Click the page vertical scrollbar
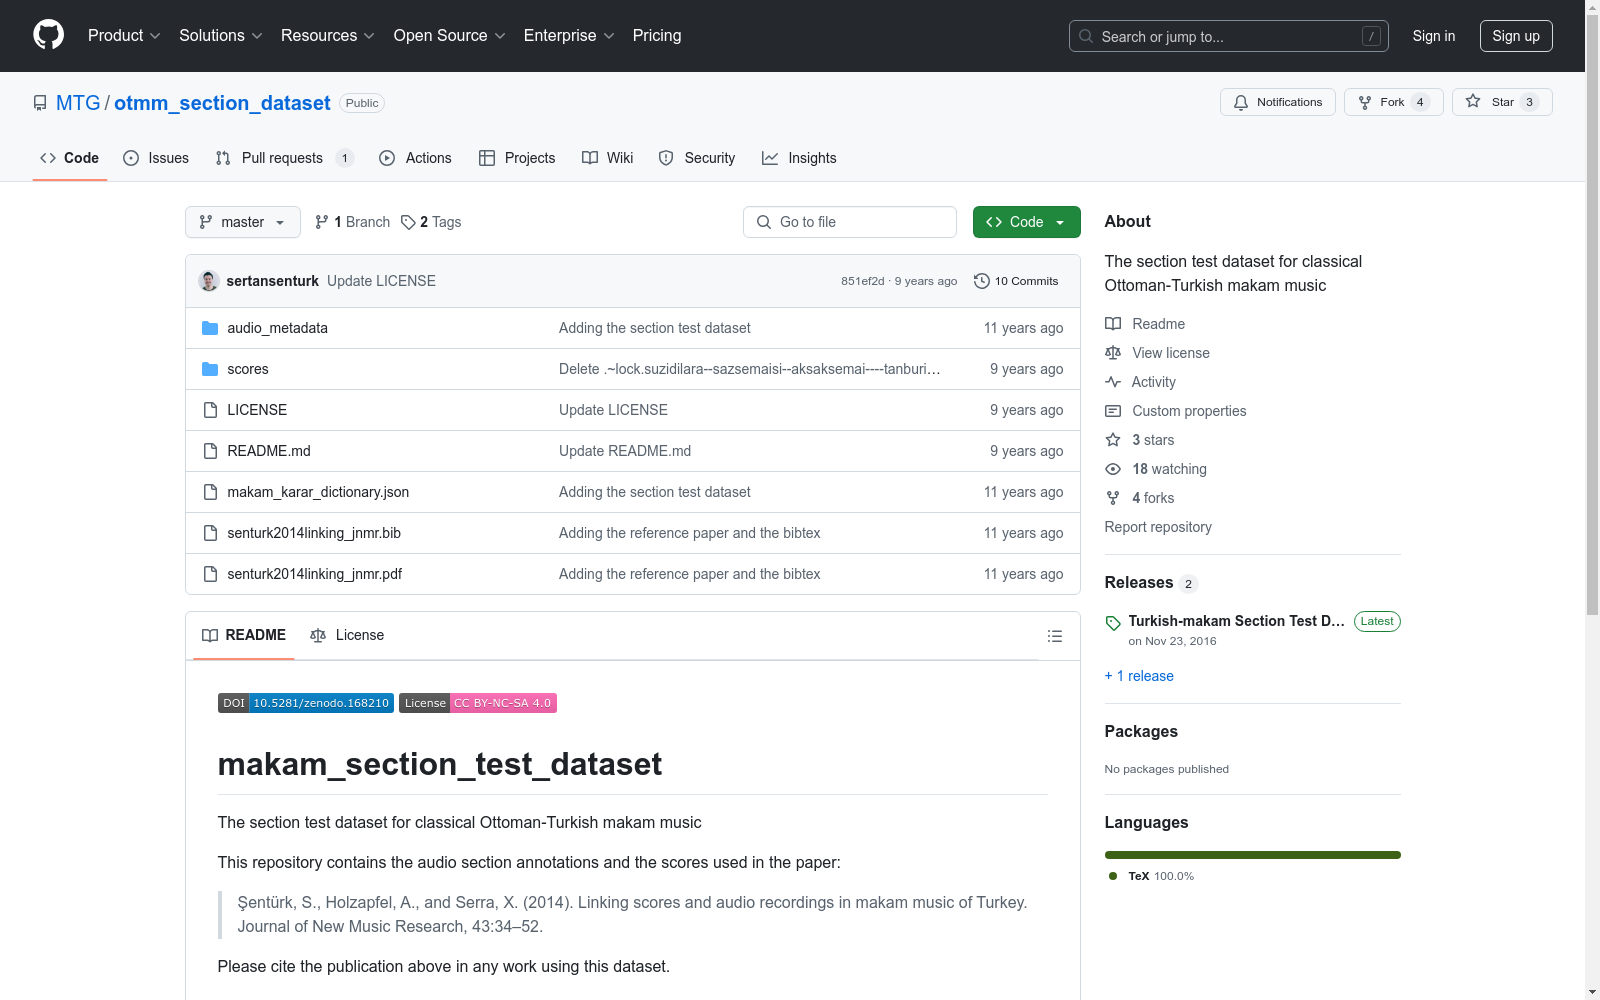1600x1000 pixels. click(x=1593, y=500)
